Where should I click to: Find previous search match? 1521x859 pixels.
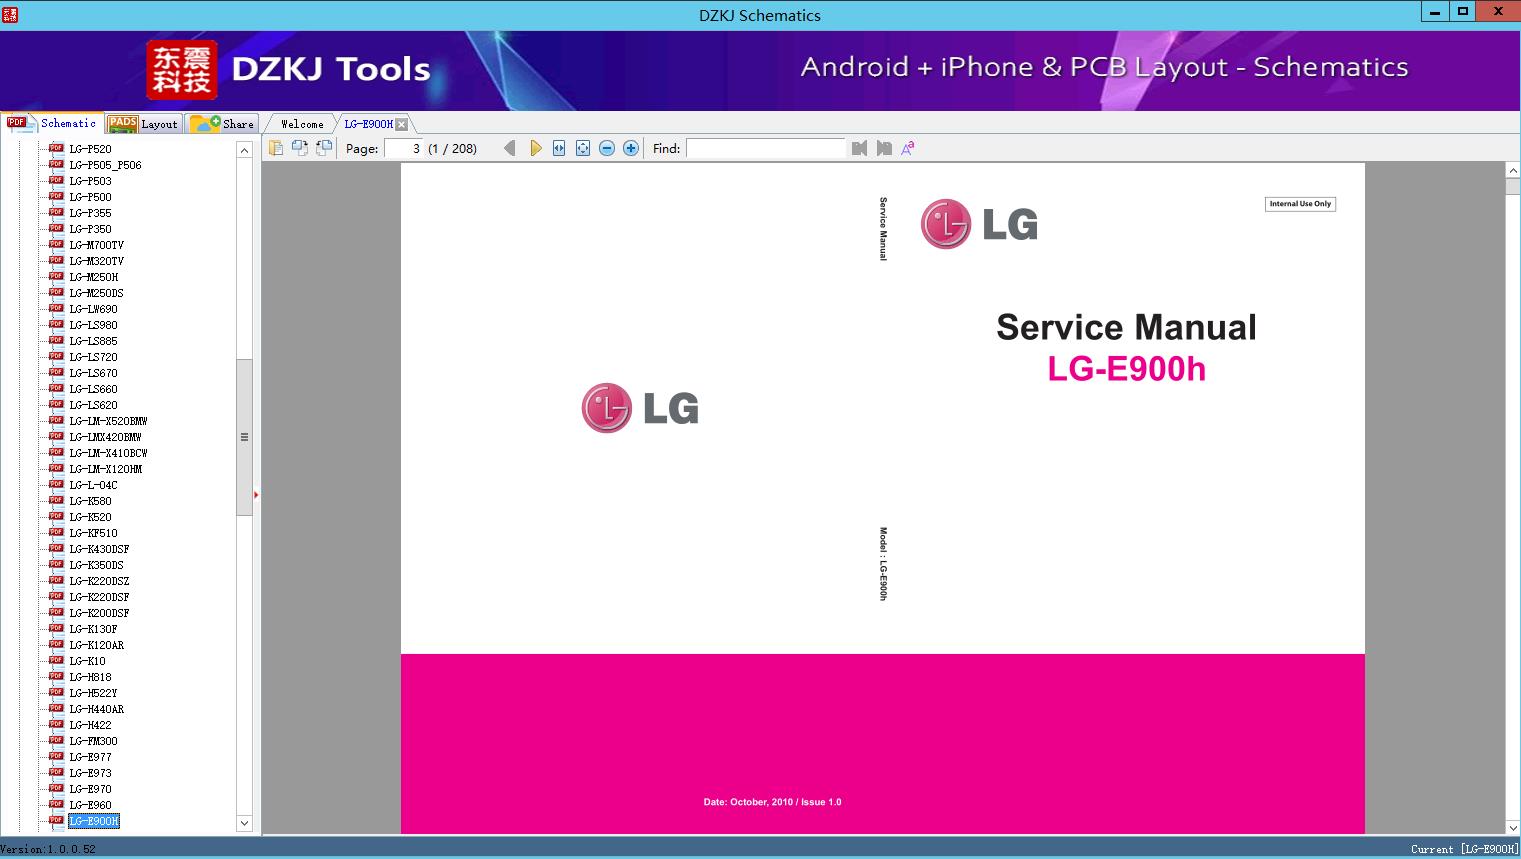(859, 148)
